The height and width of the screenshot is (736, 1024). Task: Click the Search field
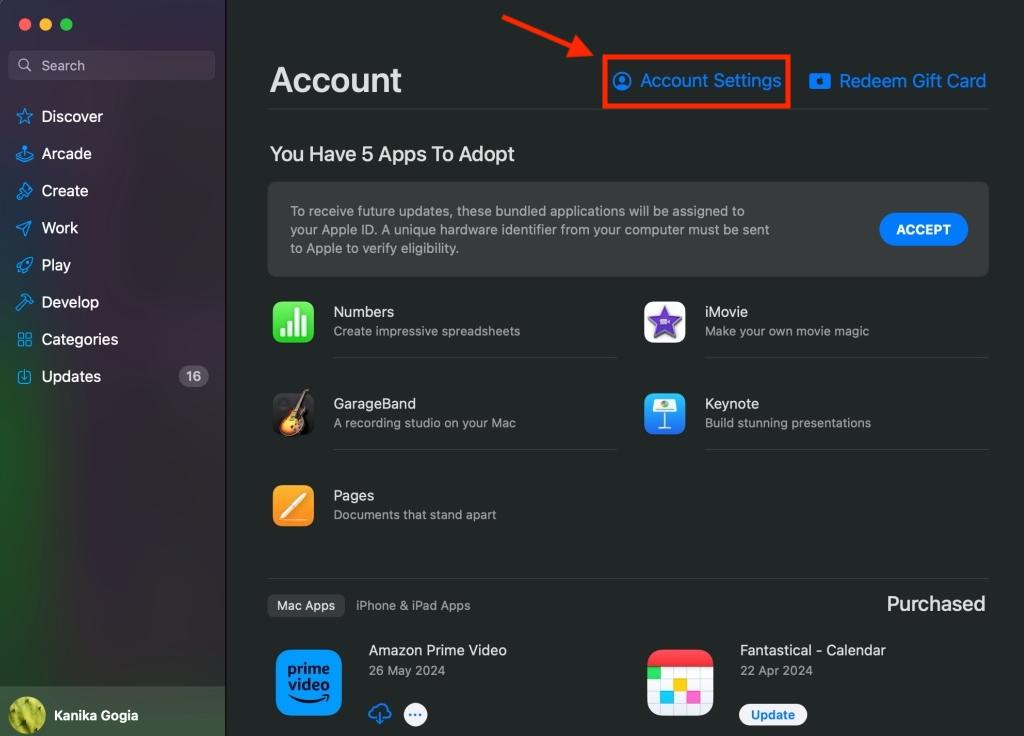pyautogui.click(x=110, y=64)
